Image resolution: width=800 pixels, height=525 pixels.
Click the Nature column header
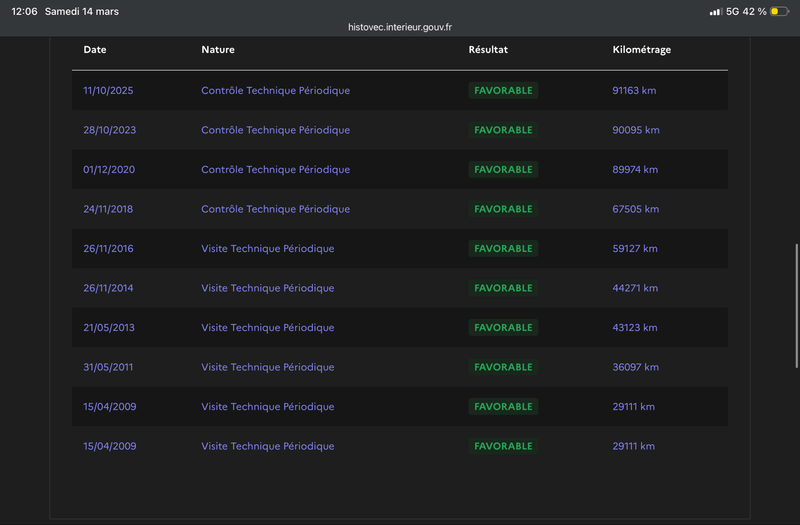[x=218, y=50]
